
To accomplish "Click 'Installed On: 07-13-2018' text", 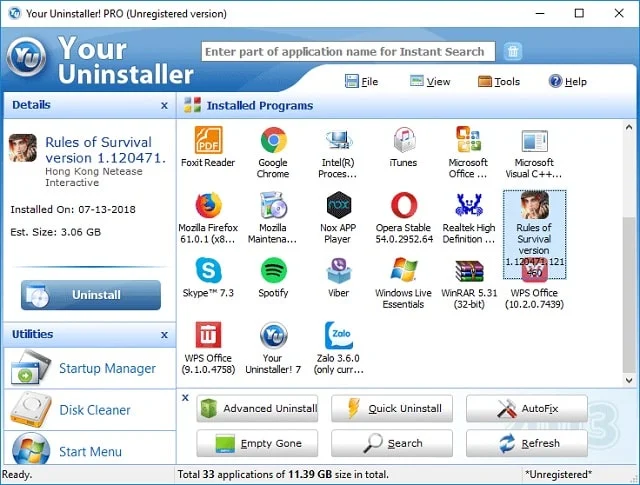I will point(73,209).
